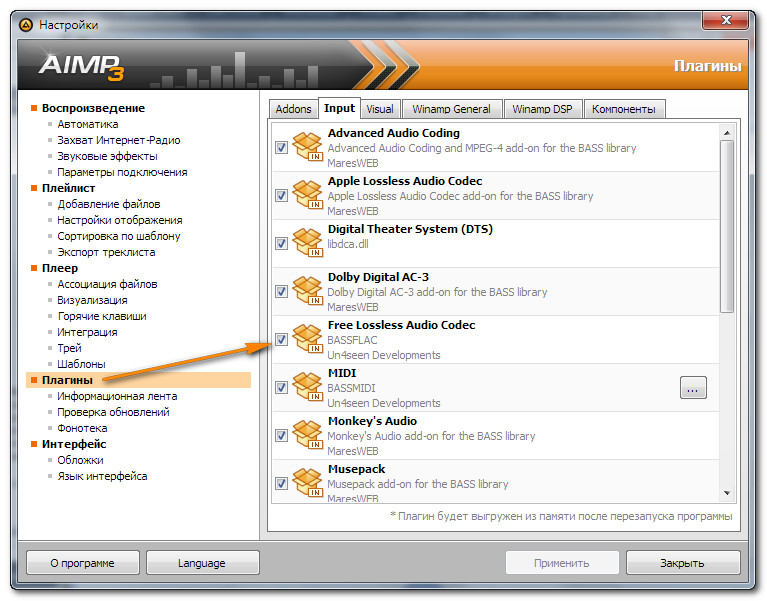Open Автоматика settings
Screen dimensions: 767x601
pyautogui.click(x=88, y=124)
